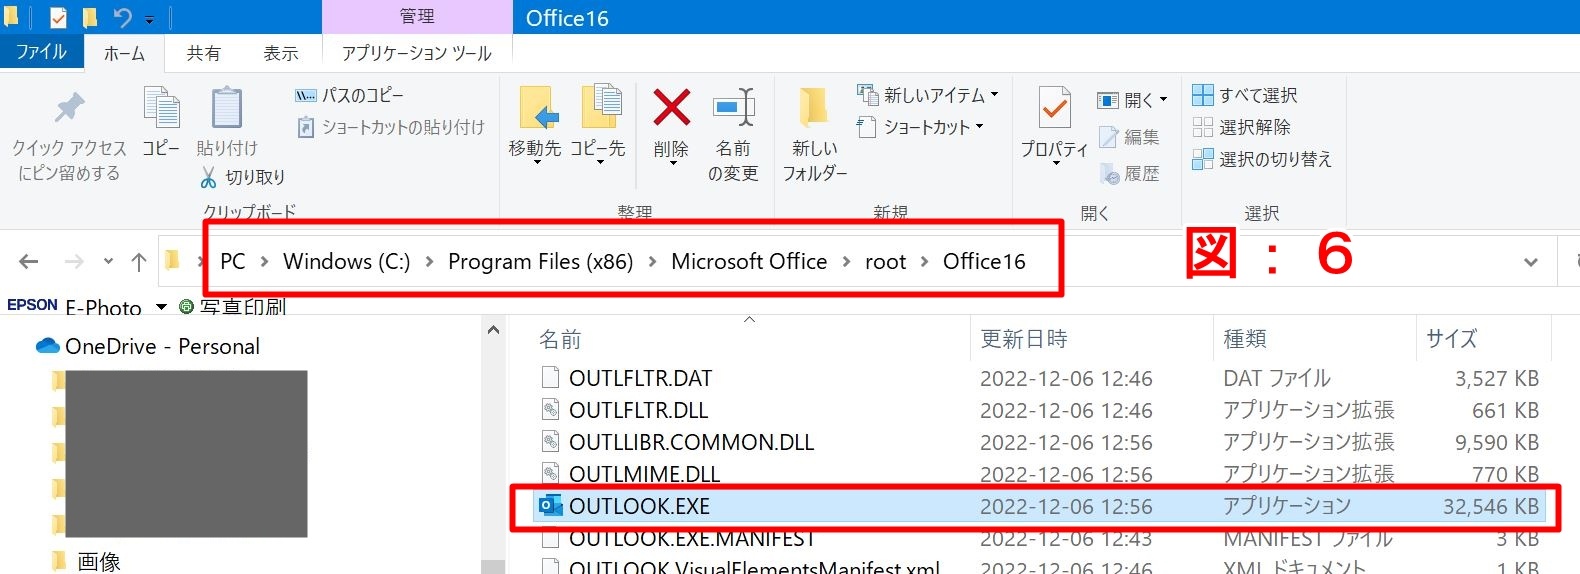Click the Pin to Quick access icon
Screen dimensions: 1580x574
[69, 108]
